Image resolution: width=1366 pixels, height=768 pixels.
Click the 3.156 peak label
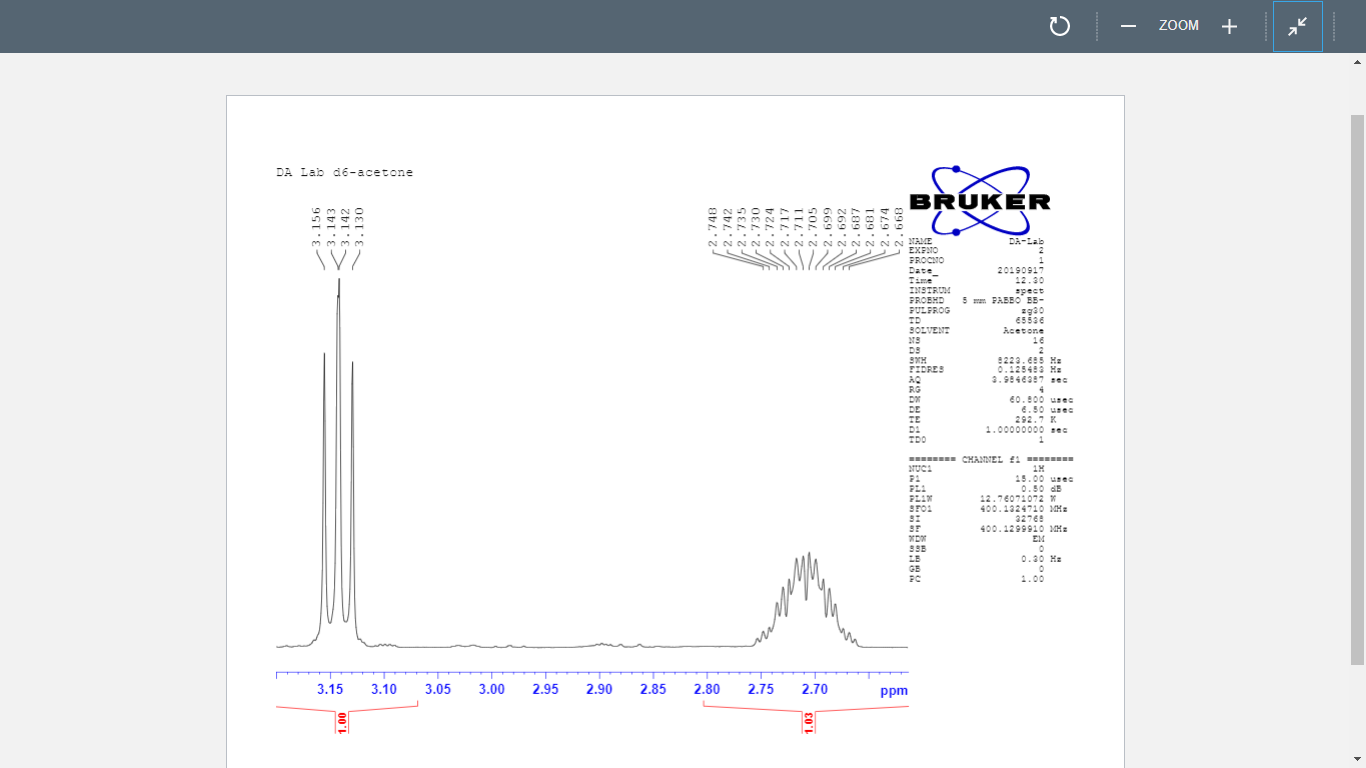click(x=316, y=227)
